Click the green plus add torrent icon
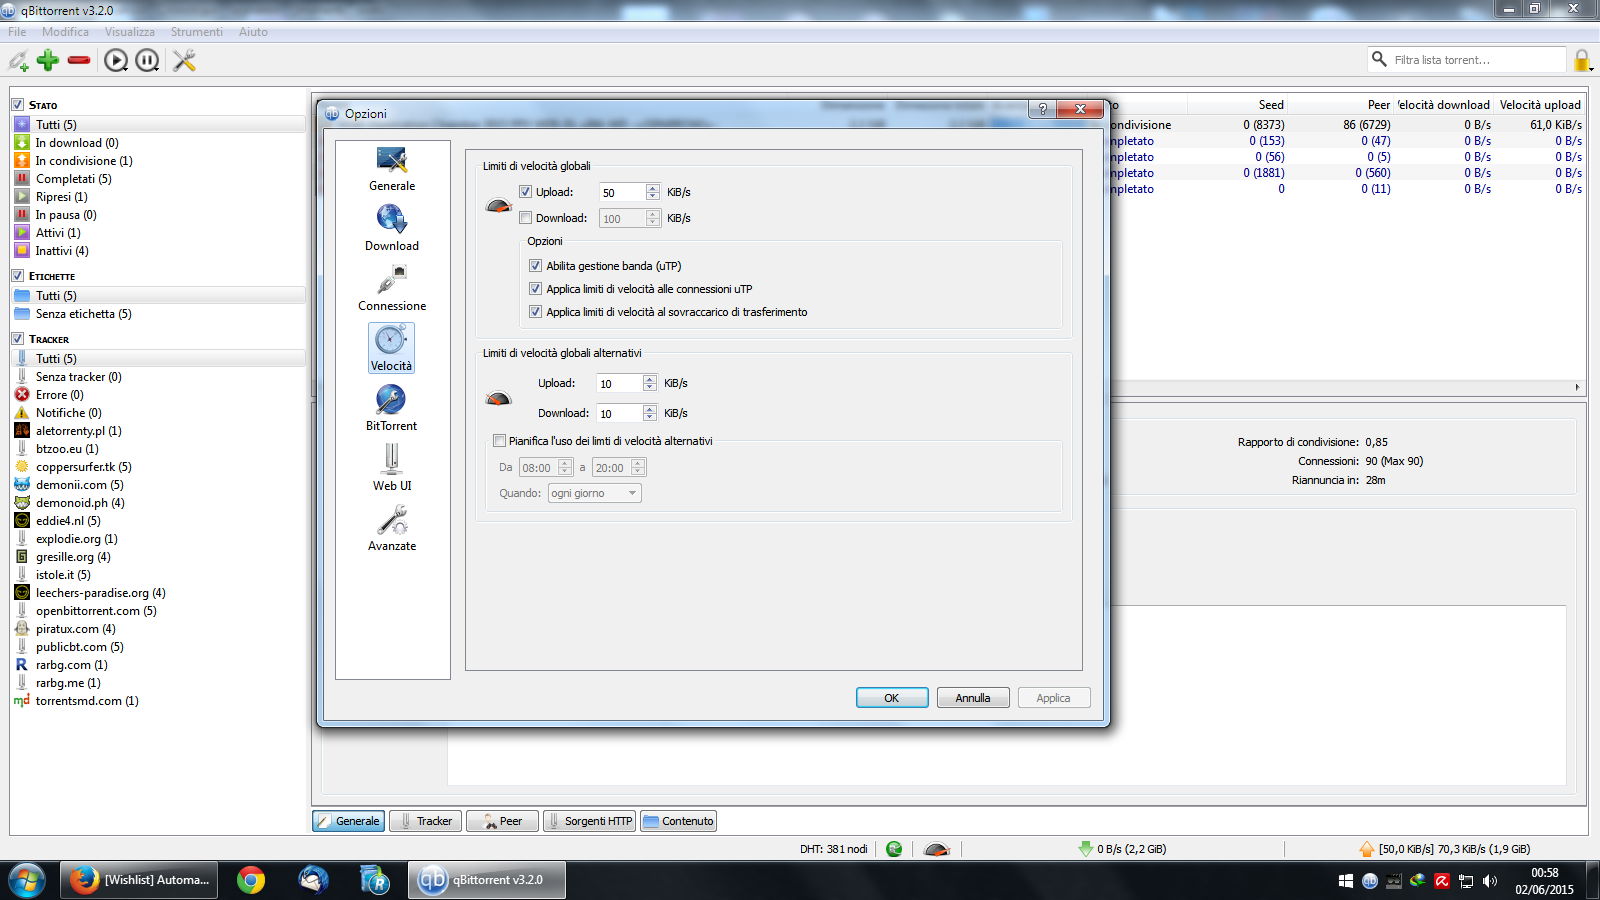Image resolution: width=1600 pixels, height=900 pixels. pos(48,60)
